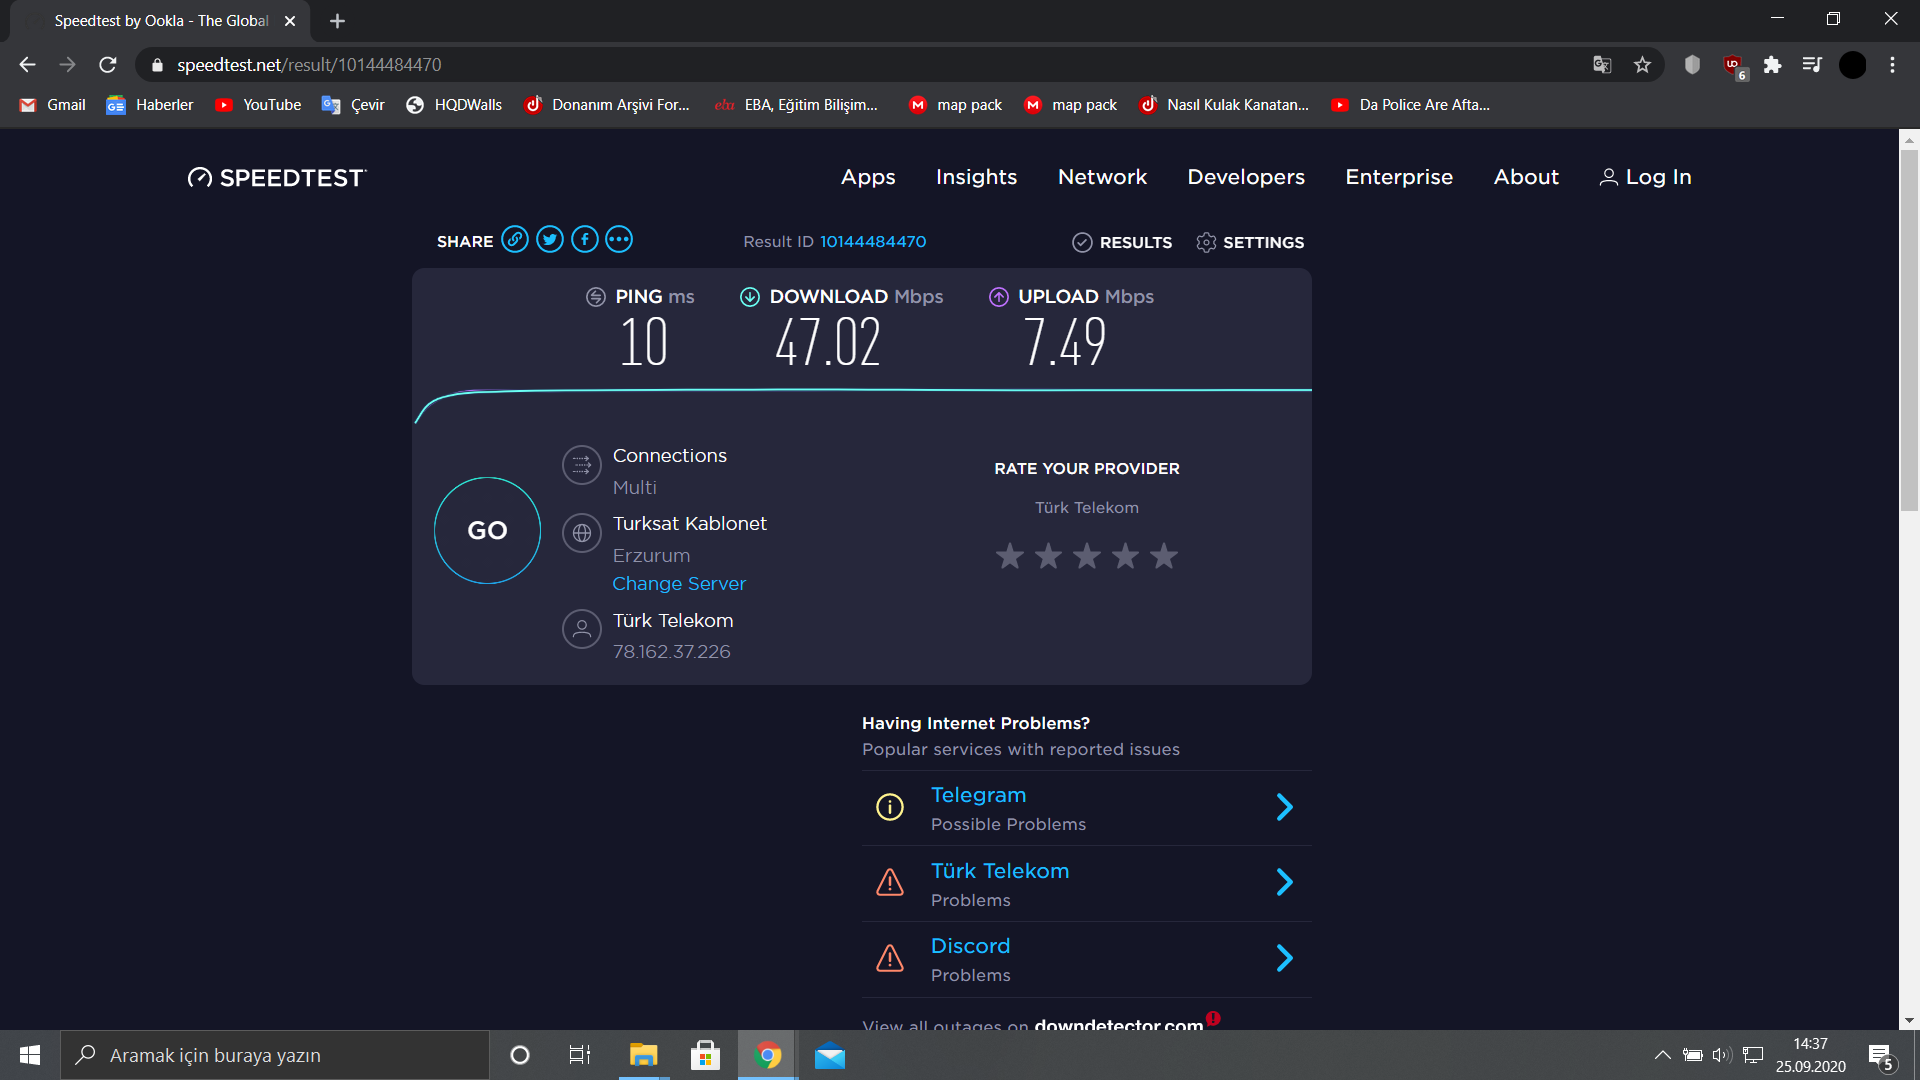Viewport: 1920px width, 1080px height.
Task: Open the media control playlist icon
Action: point(1812,65)
